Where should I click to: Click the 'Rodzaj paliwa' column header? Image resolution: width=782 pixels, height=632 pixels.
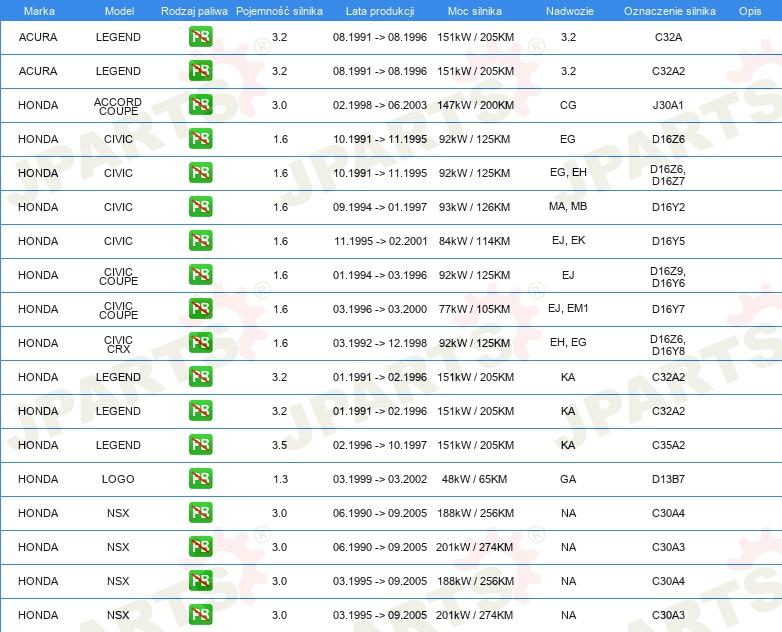pyautogui.click(x=194, y=11)
